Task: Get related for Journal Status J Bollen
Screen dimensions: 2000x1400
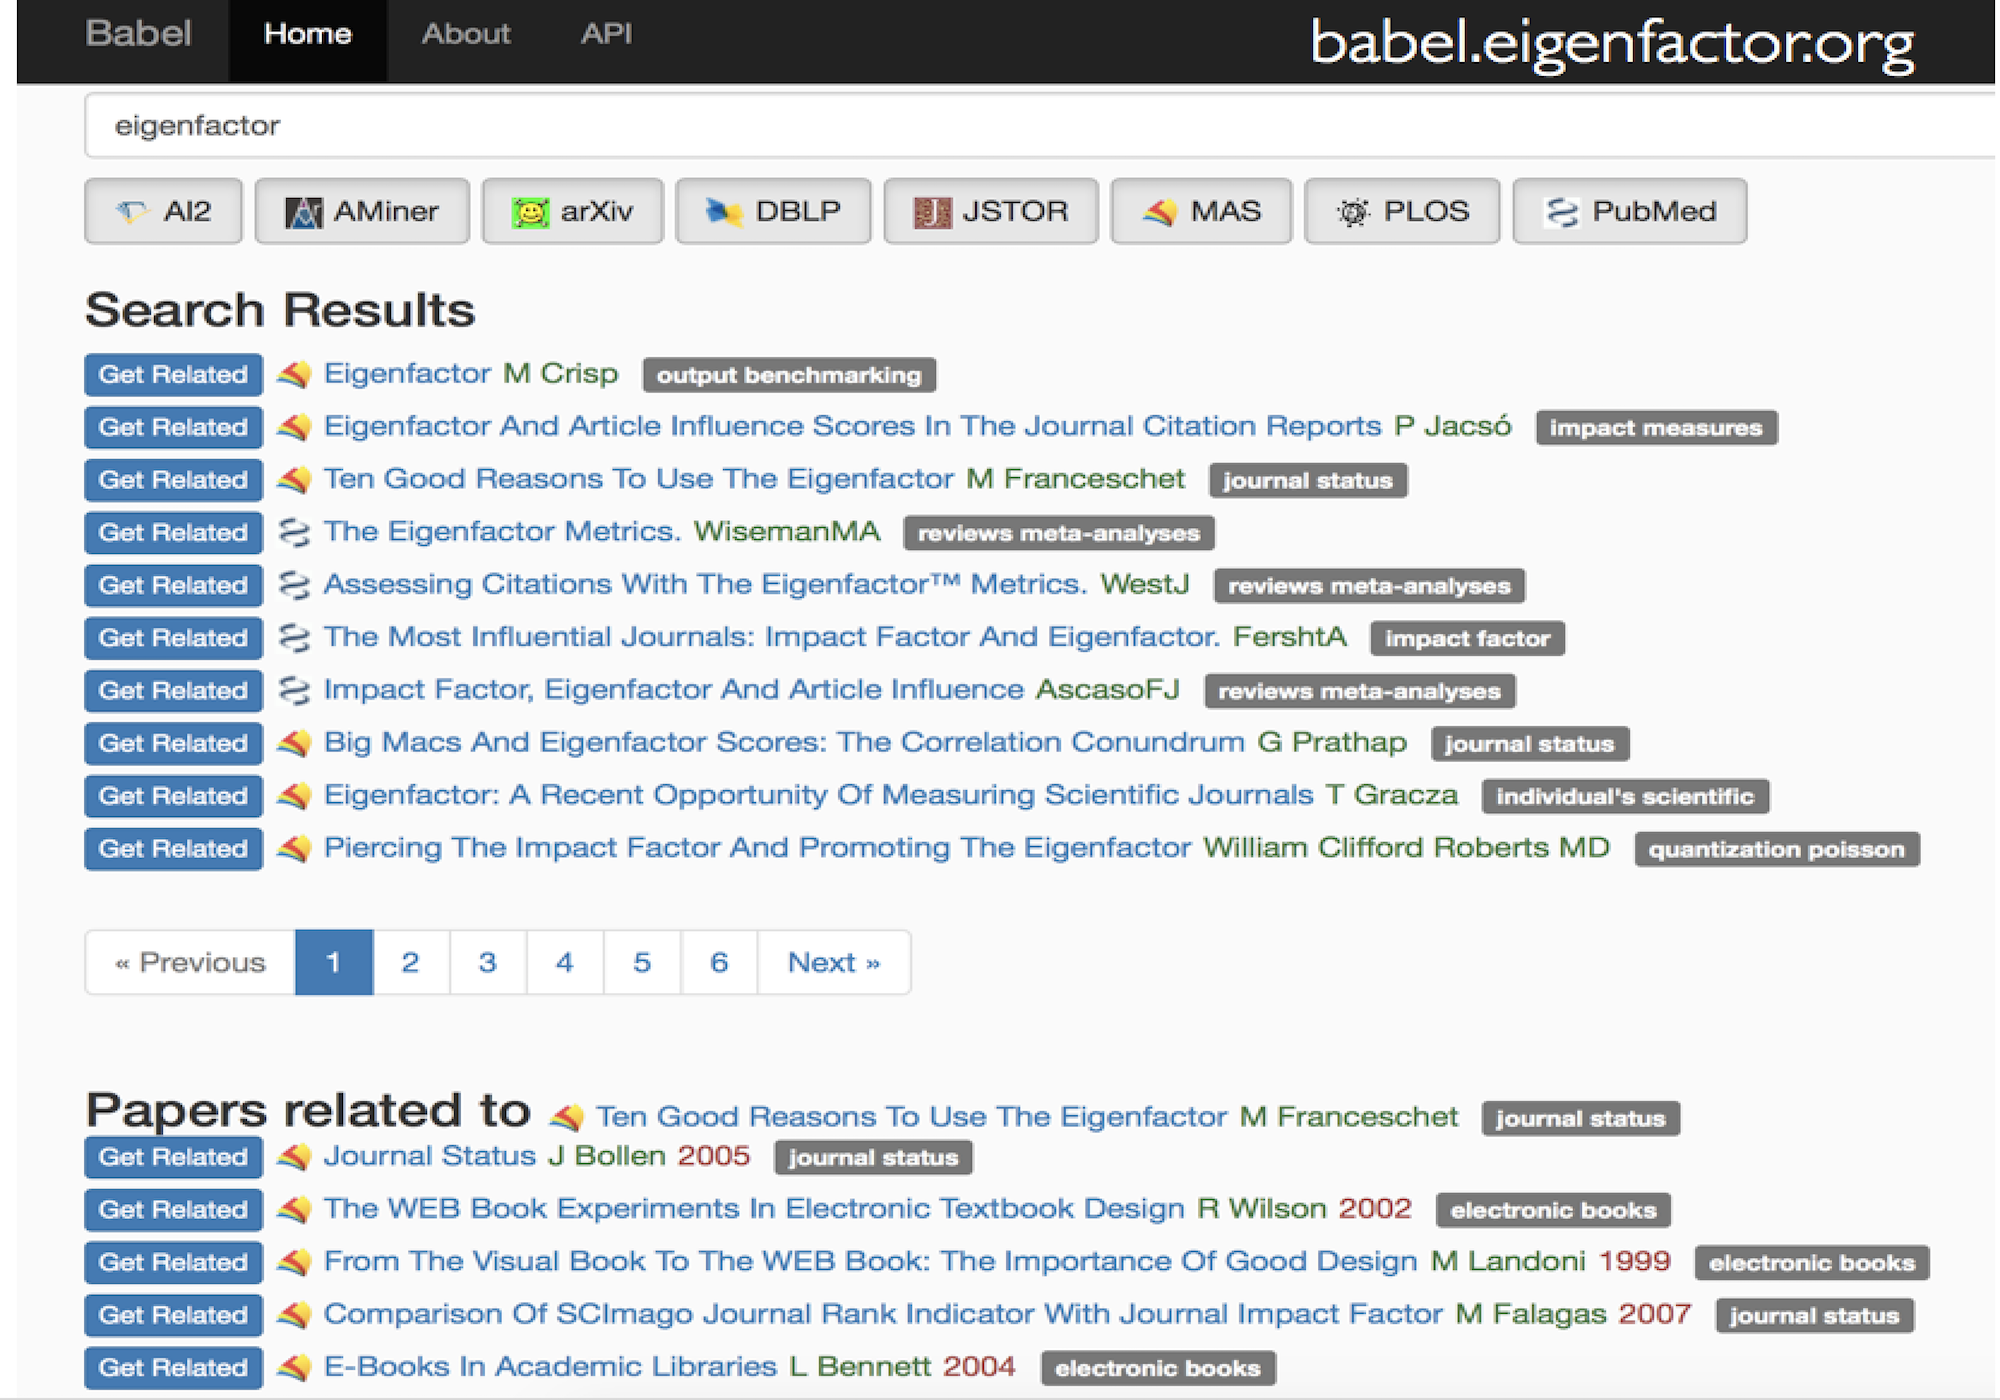Action: (173, 1157)
